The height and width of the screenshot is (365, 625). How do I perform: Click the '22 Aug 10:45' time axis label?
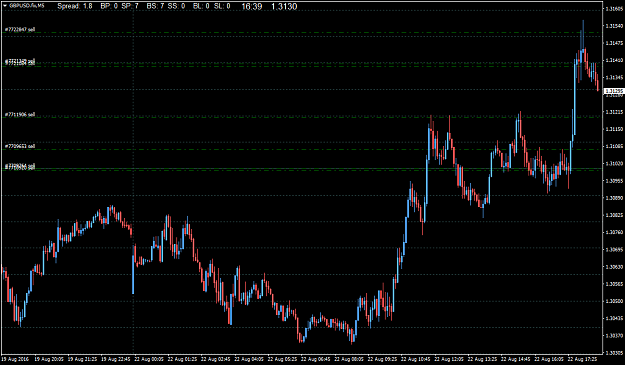415,359
